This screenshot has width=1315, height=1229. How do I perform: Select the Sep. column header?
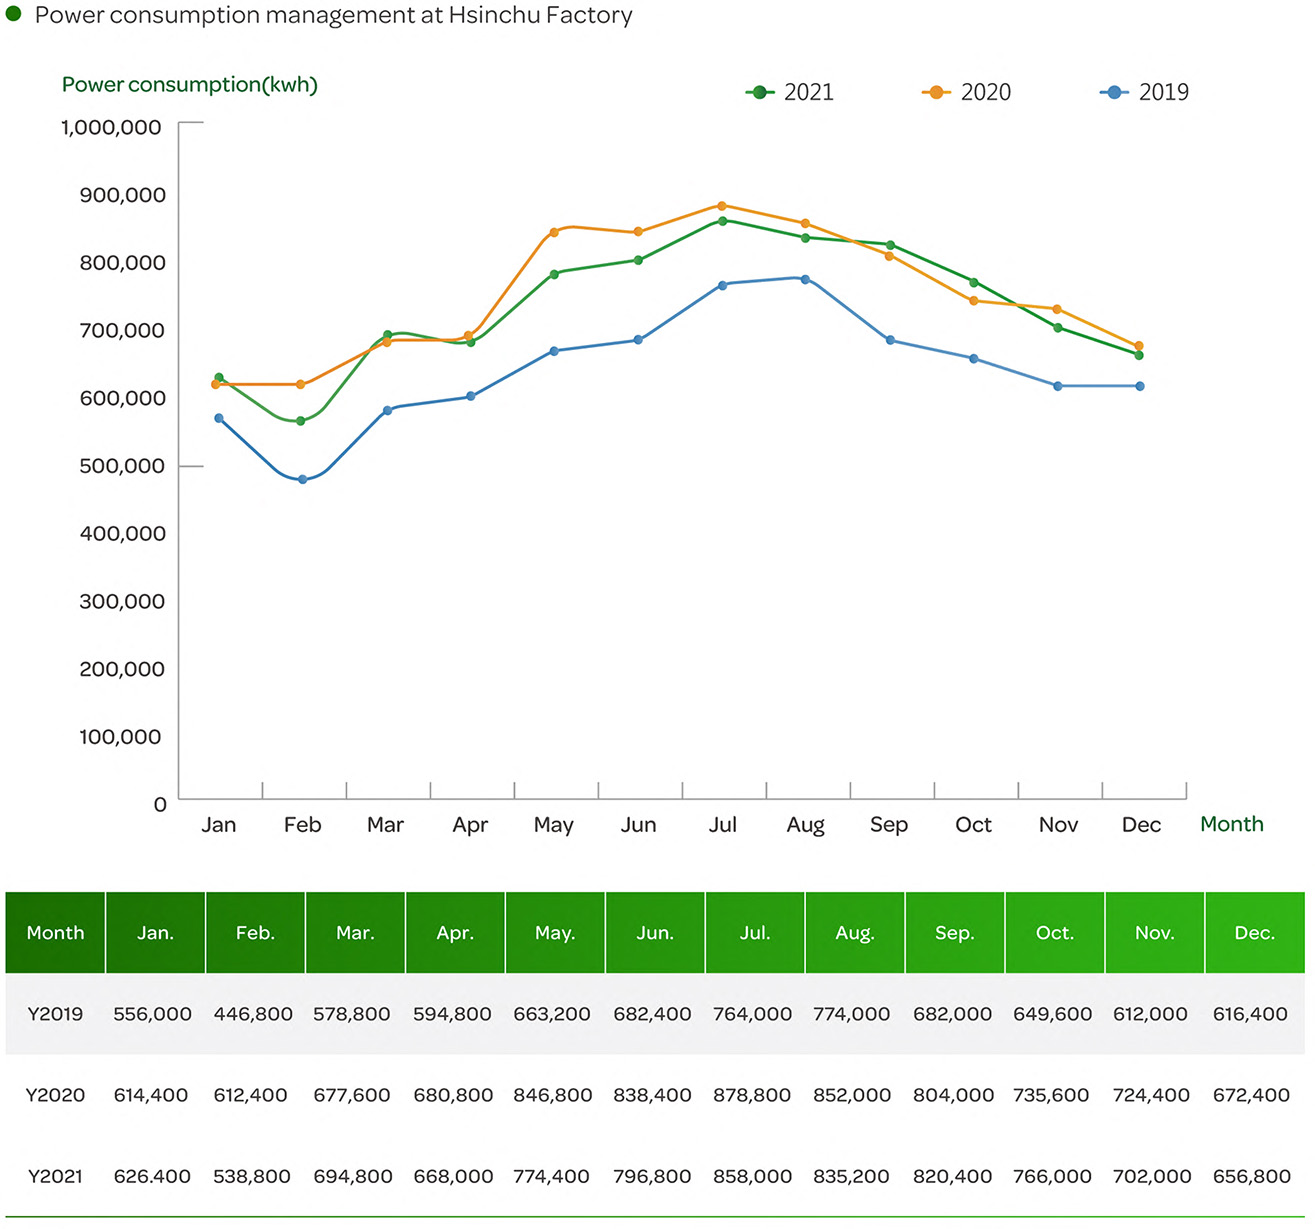pos(955,933)
